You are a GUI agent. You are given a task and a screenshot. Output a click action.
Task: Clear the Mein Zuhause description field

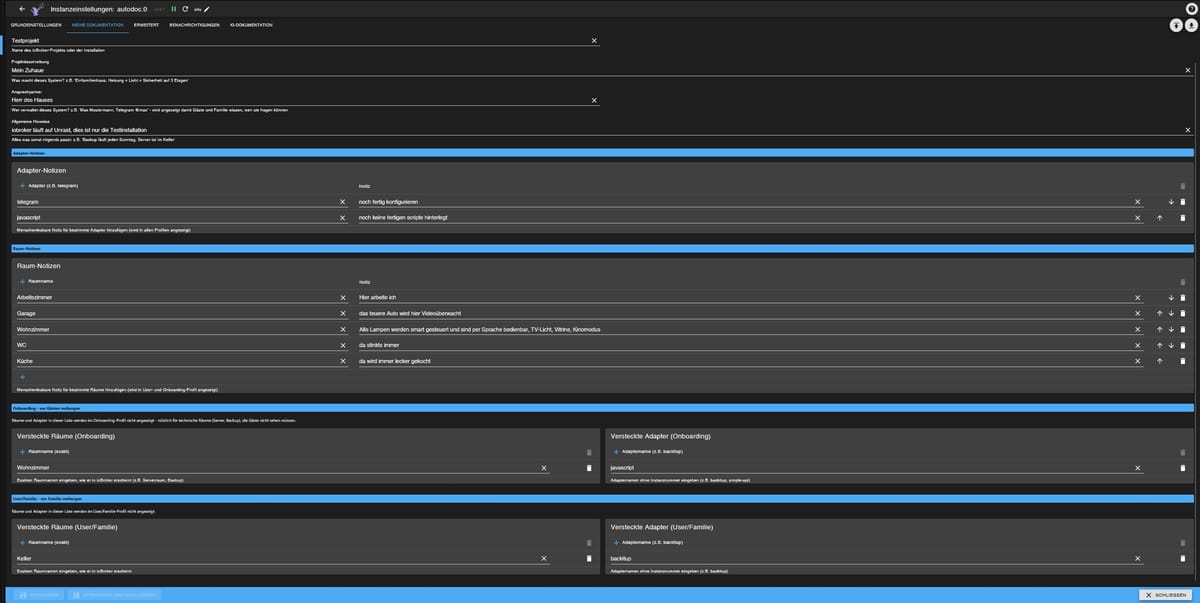click(x=1188, y=70)
